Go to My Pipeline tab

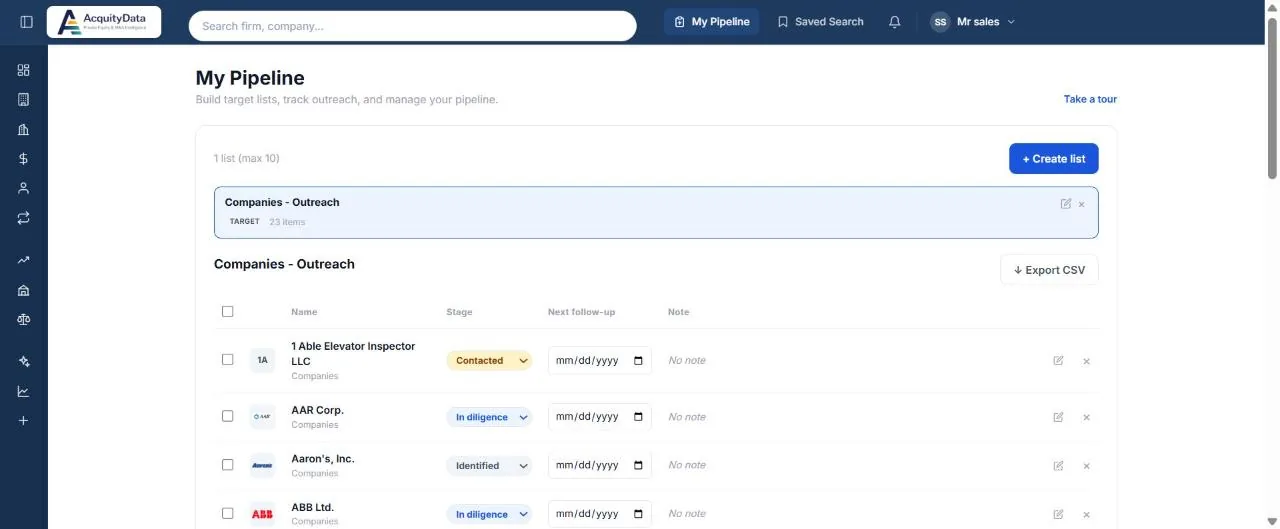(x=711, y=22)
